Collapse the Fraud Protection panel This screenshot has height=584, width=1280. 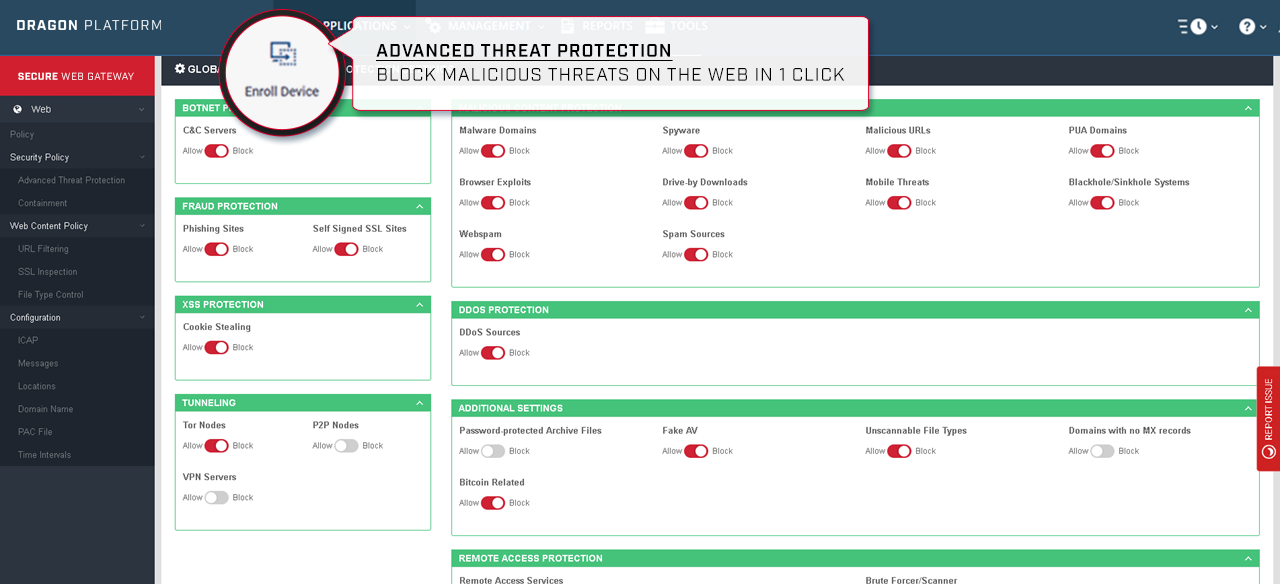[x=420, y=206]
